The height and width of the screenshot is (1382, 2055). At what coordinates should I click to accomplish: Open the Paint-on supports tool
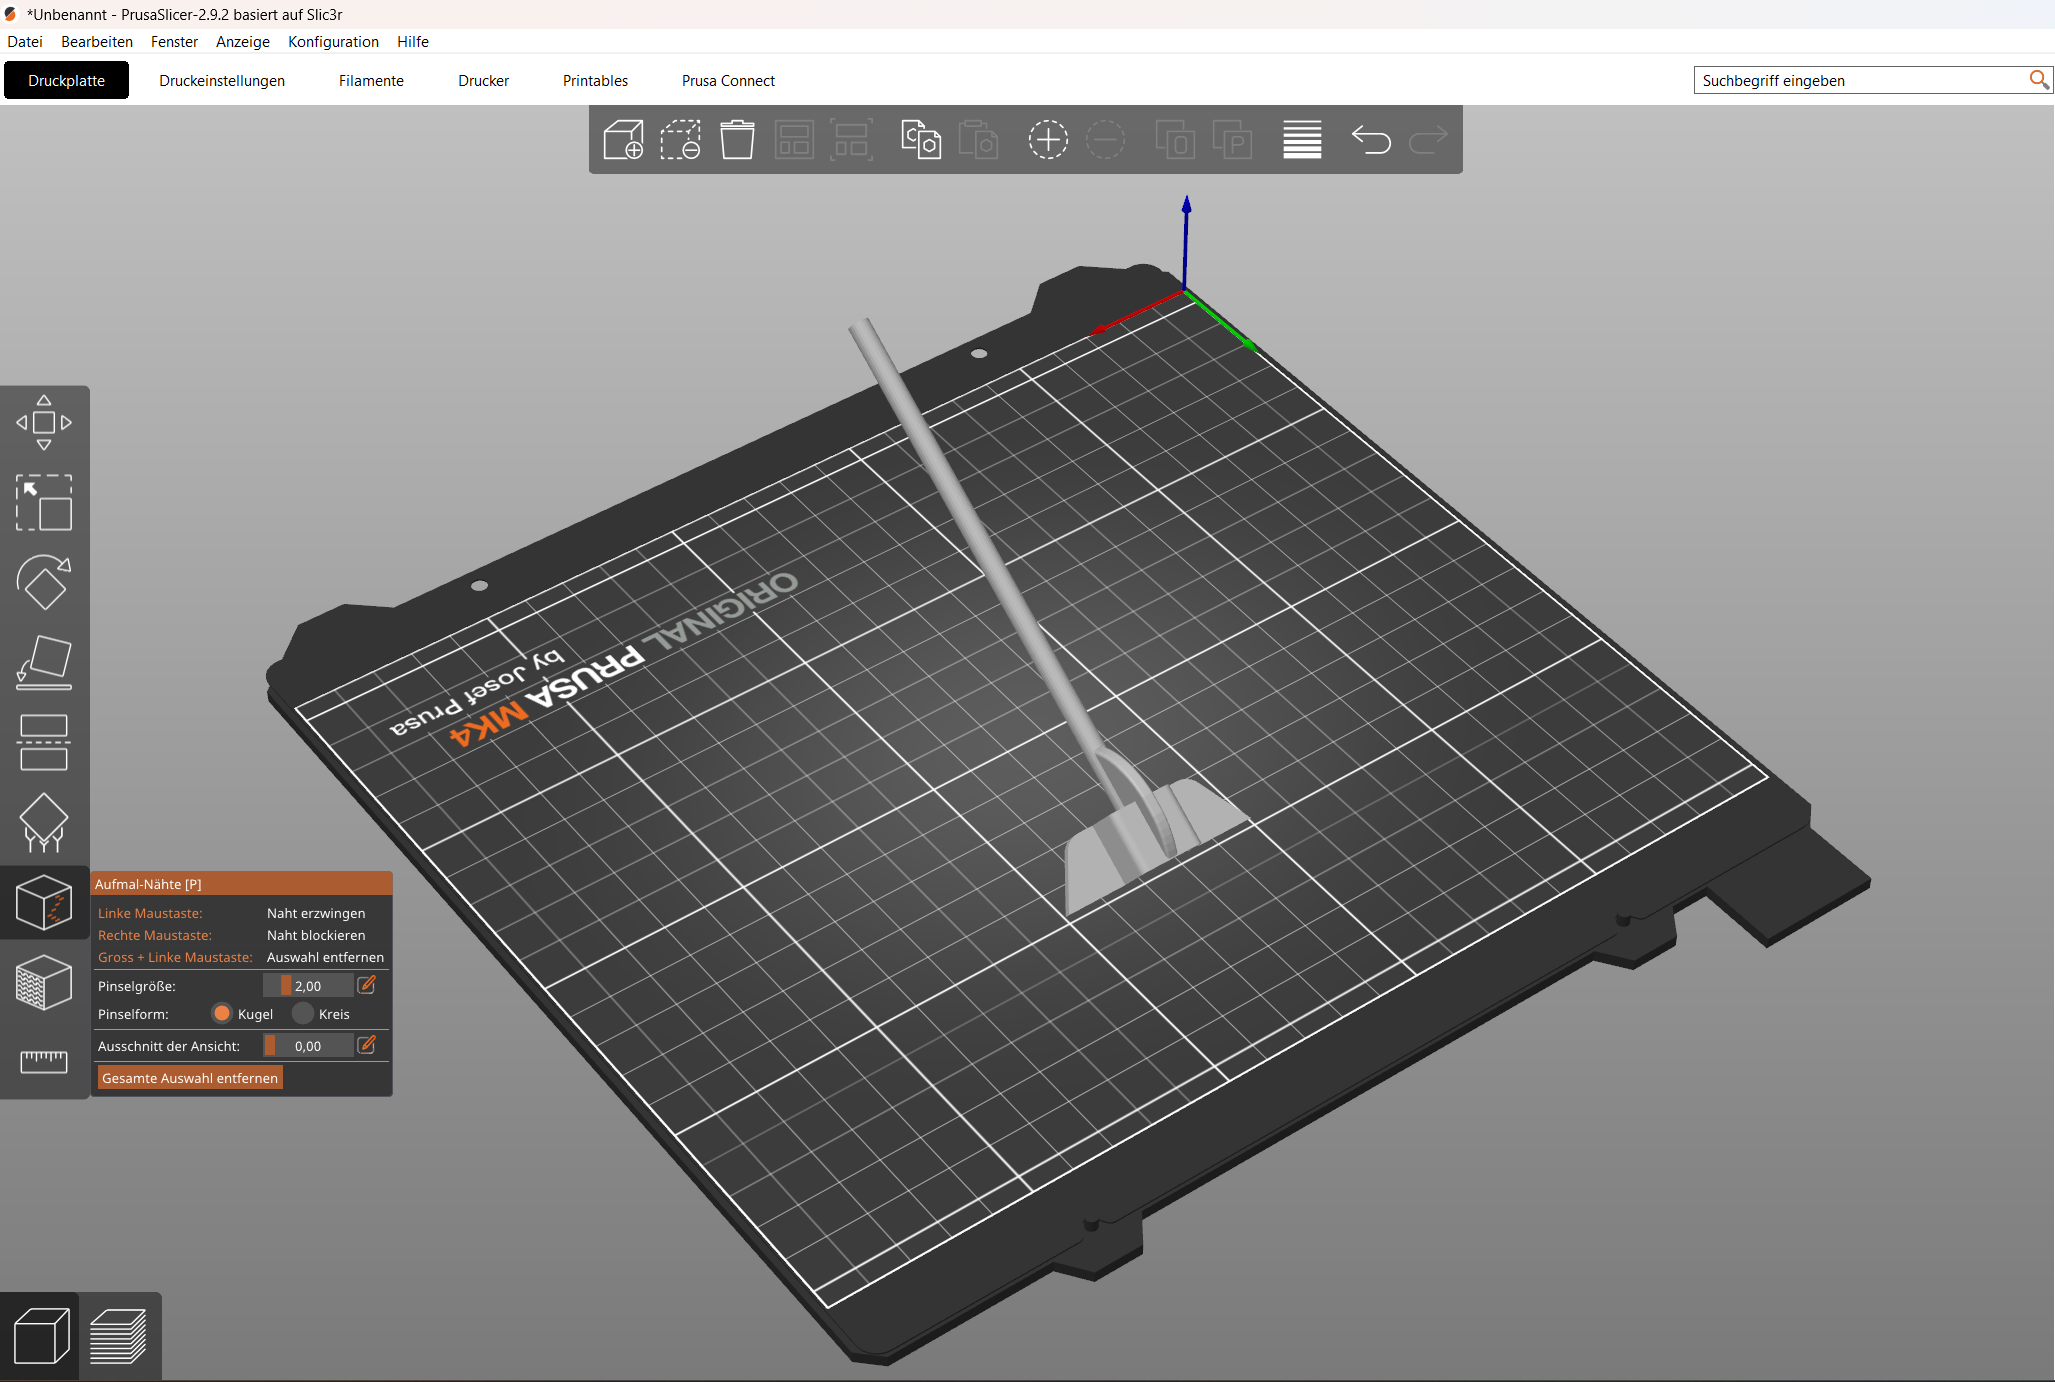pyautogui.click(x=44, y=822)
